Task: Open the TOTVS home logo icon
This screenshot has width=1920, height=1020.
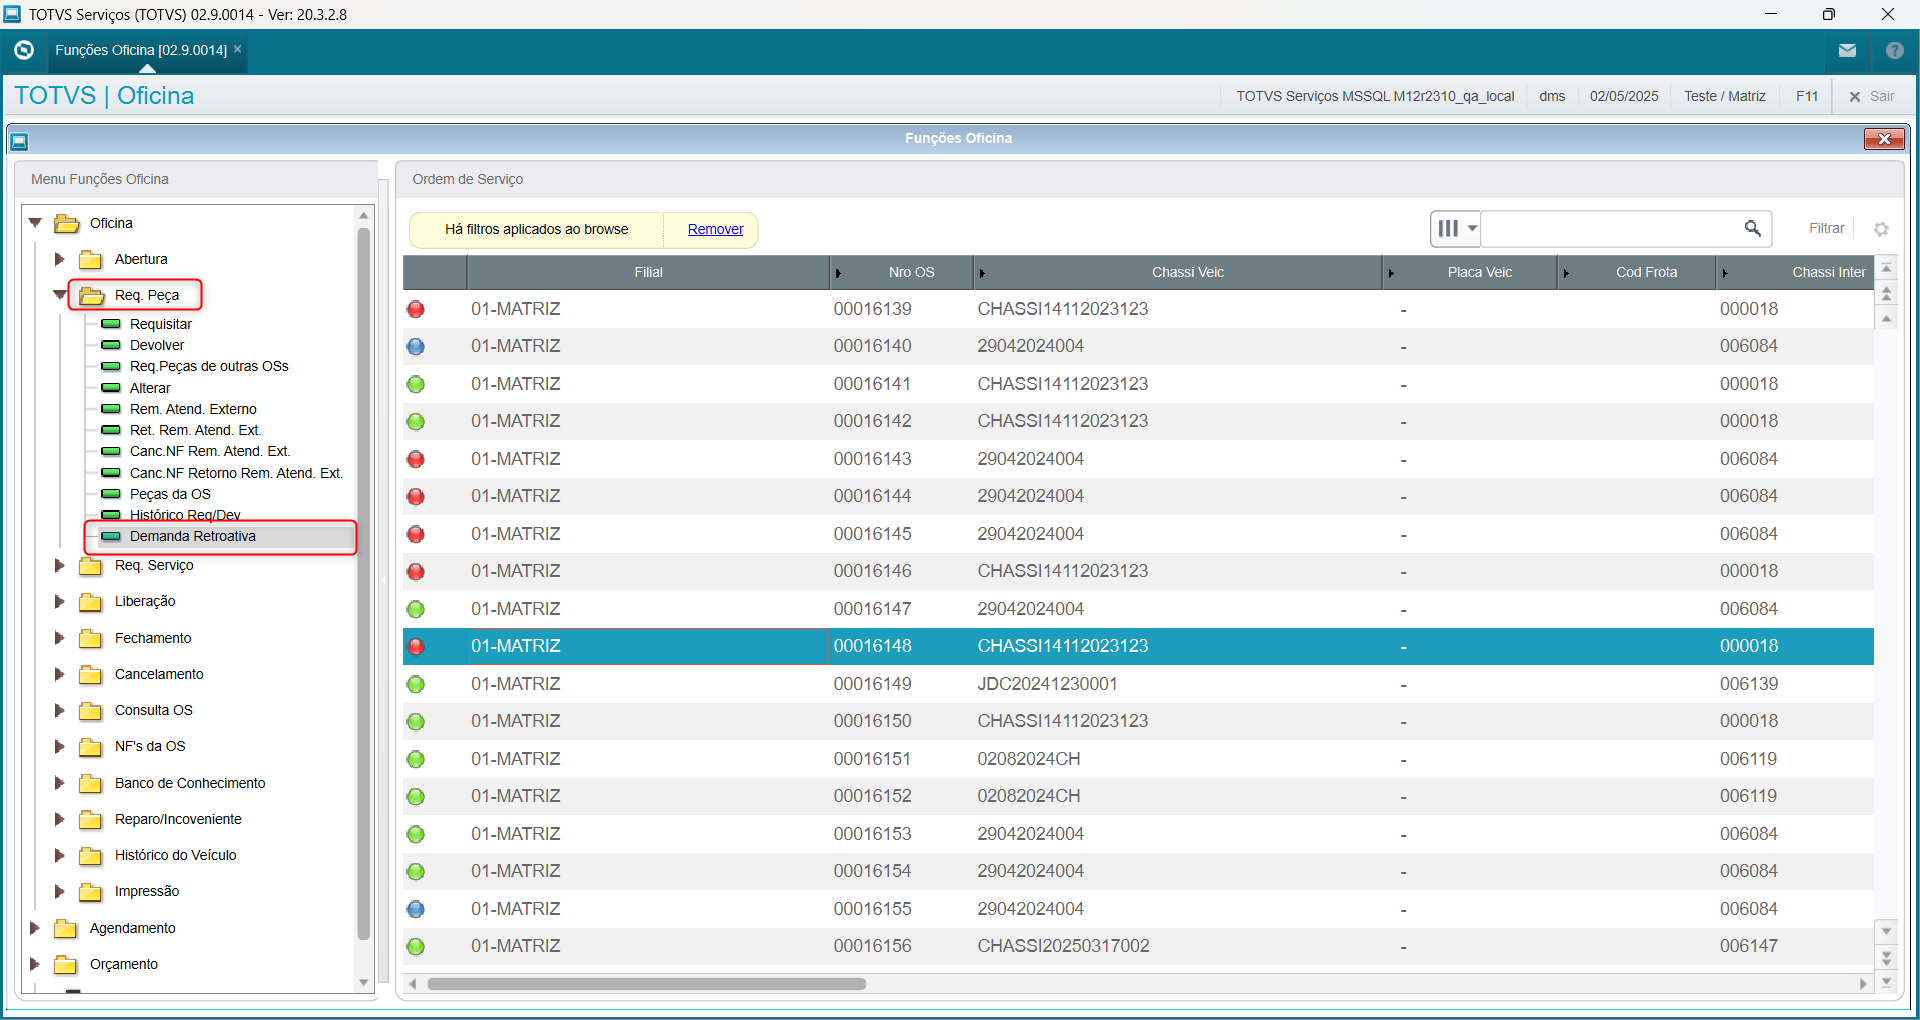Action: click(x=24, y=50)
